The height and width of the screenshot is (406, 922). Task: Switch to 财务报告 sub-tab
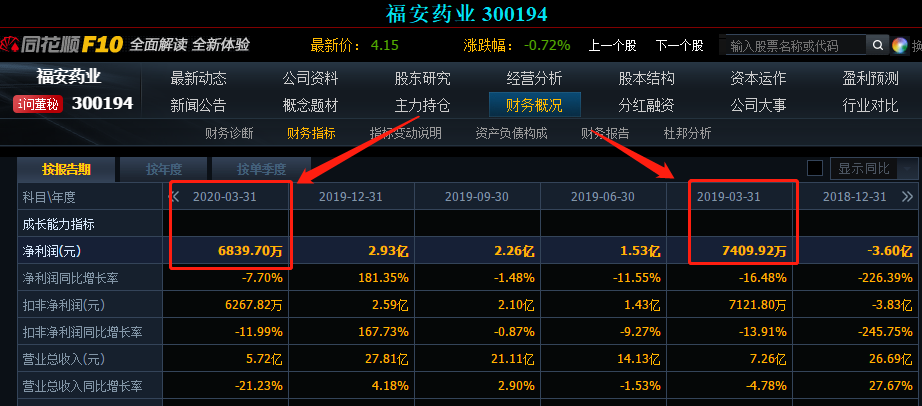605,133
